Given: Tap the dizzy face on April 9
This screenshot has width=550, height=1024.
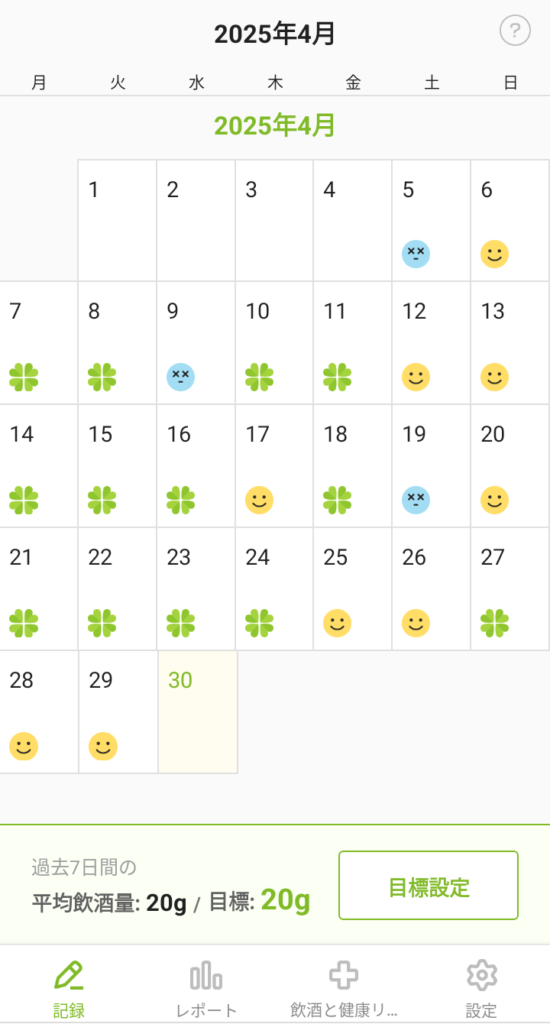Looking at the screenshot, I should [x=181, y=377].
